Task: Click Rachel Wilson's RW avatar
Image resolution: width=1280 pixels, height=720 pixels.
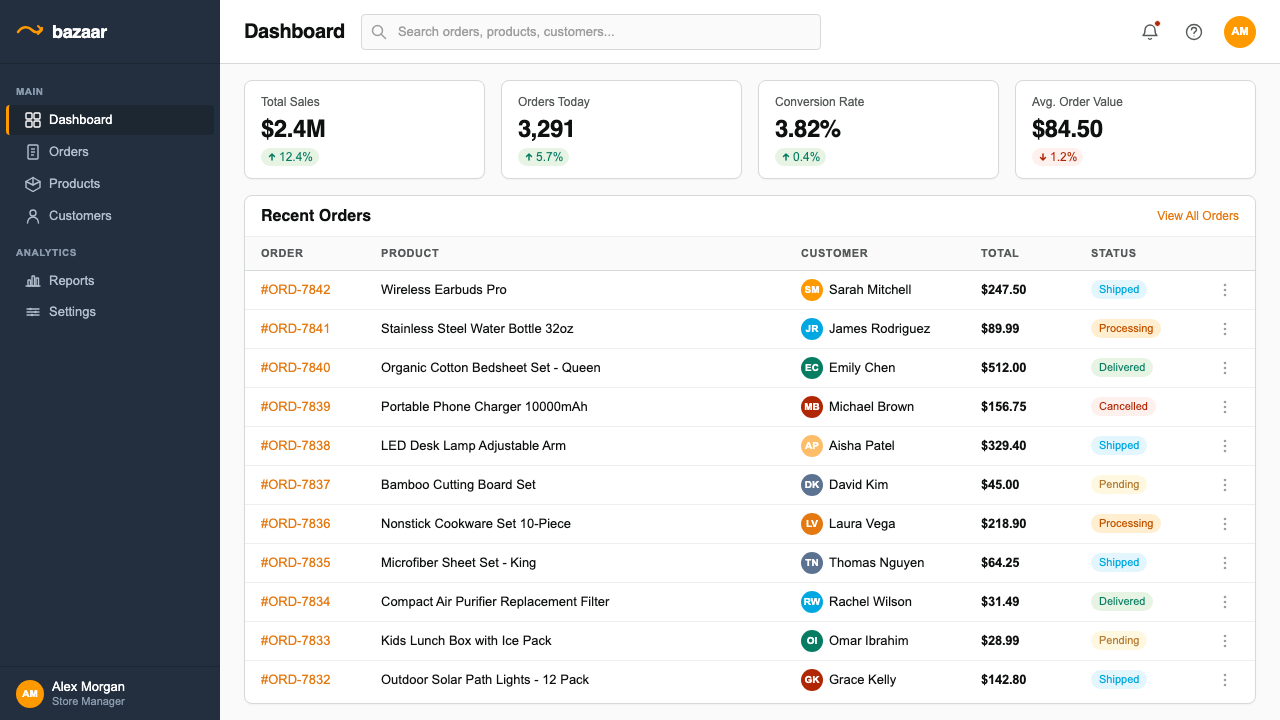Action: pos(812,602)
